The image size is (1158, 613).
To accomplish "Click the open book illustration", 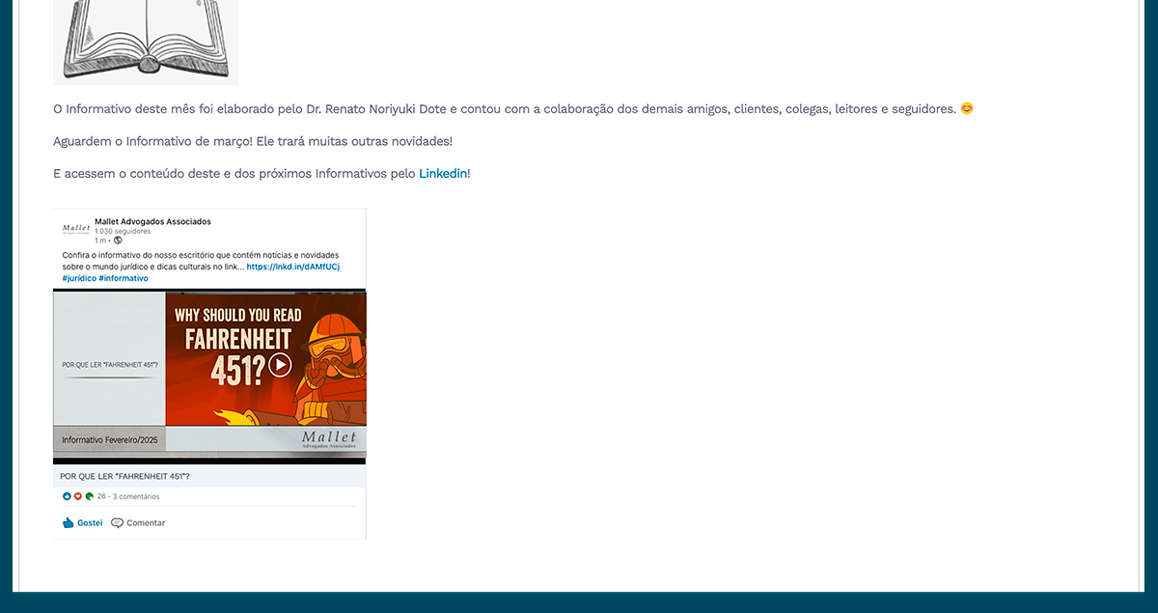I will [x=145, y=41].
